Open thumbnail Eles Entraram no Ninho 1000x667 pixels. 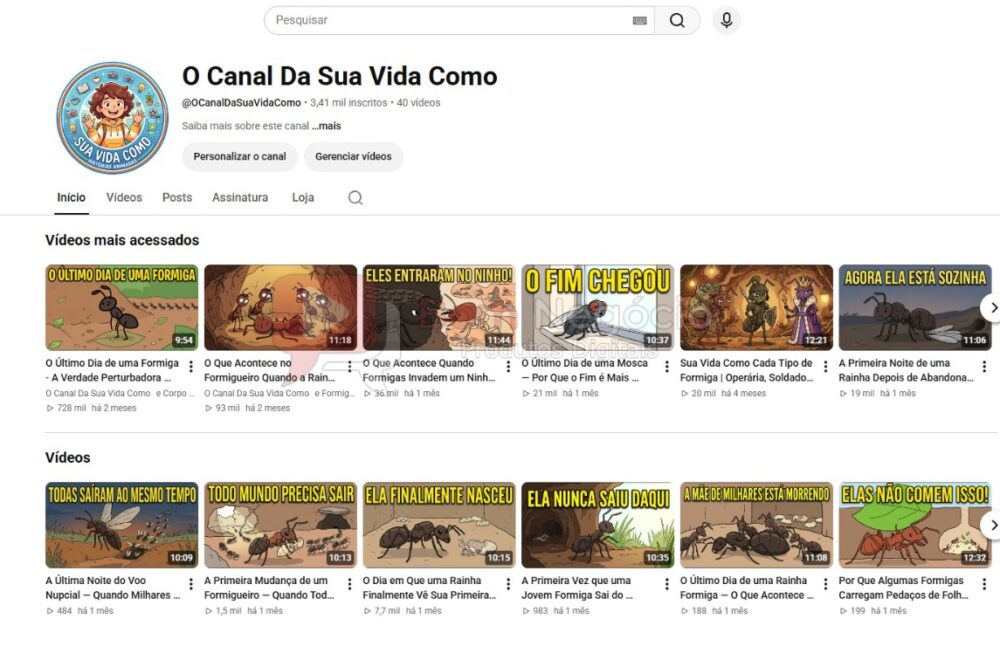pos(439,307)
